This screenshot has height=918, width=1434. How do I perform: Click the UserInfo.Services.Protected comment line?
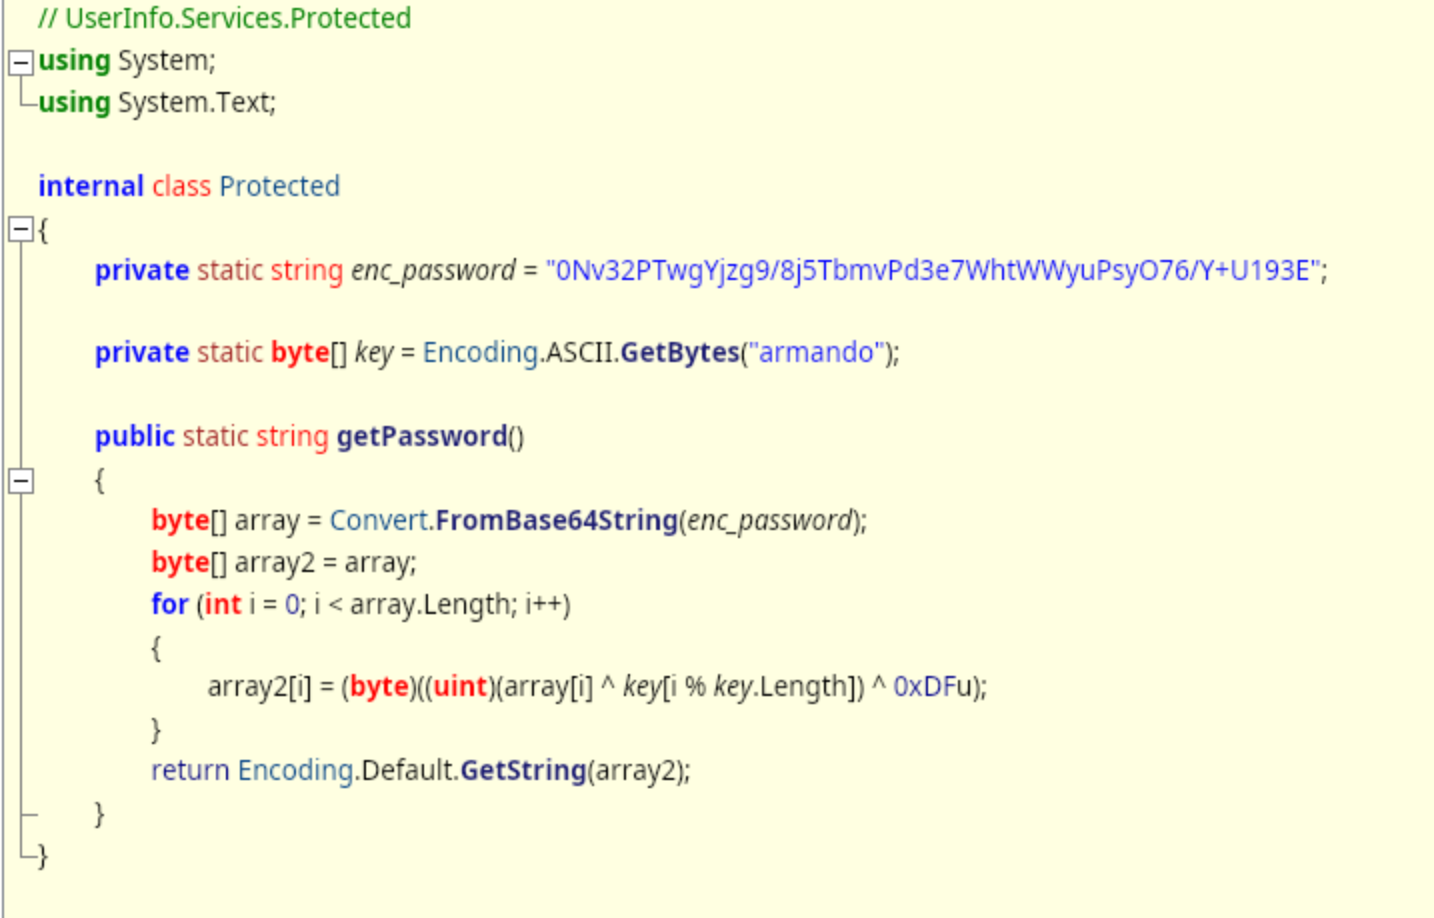tap(225, 18)
